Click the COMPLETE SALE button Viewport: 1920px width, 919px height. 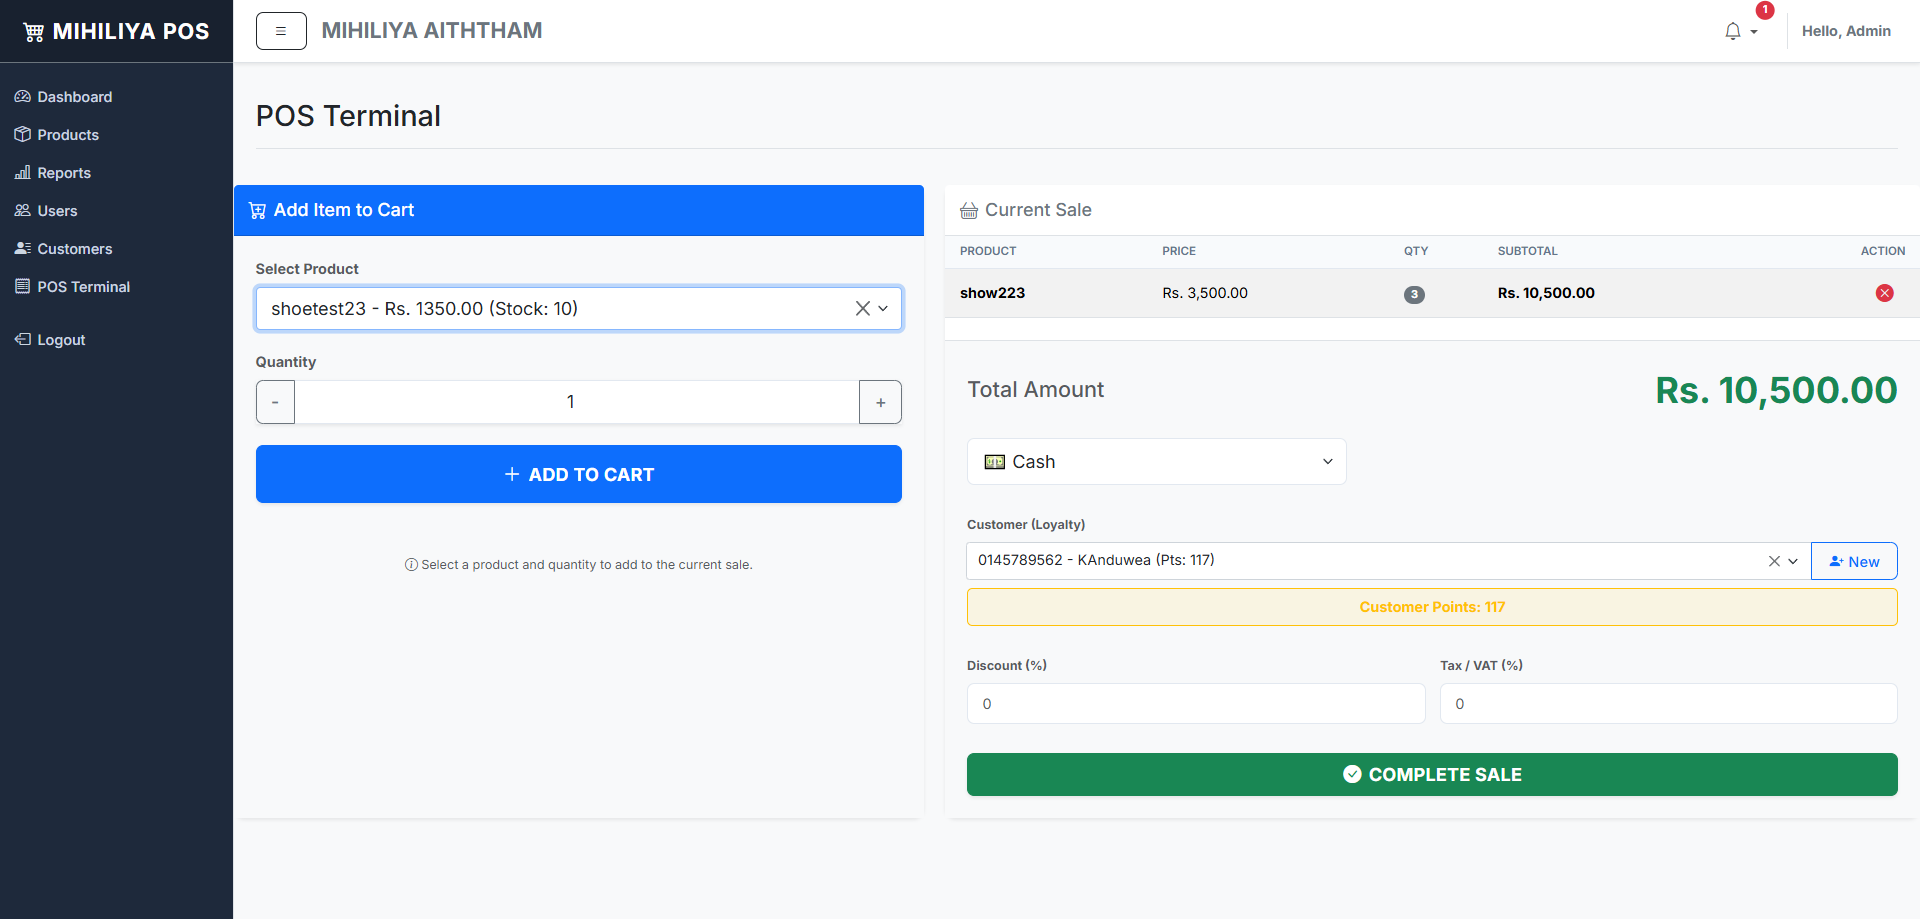click(1432, 775)
